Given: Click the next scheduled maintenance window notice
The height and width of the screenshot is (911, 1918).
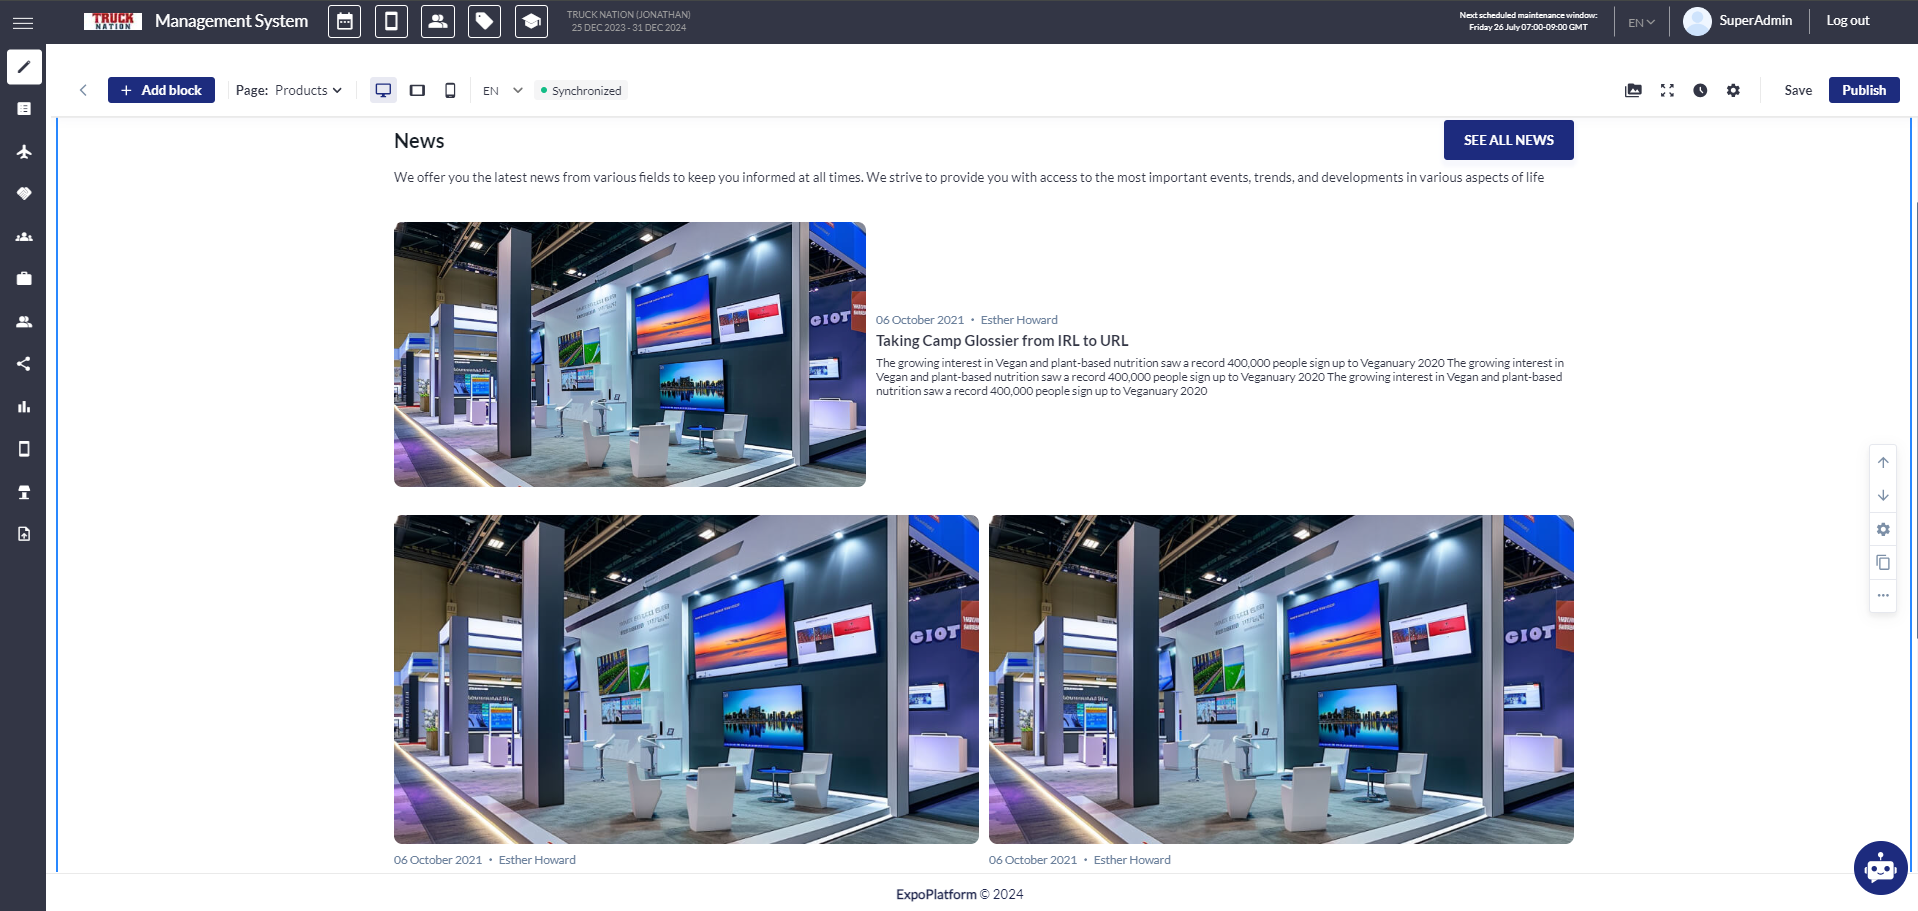Looking at the screenshot, I should 1528,21.
